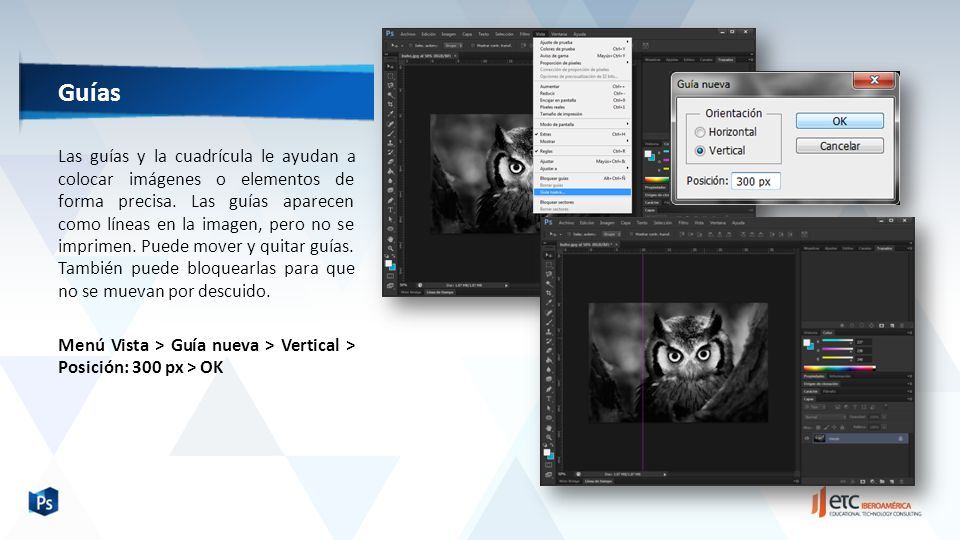Click new group folder icon in Layers panel

882,482
